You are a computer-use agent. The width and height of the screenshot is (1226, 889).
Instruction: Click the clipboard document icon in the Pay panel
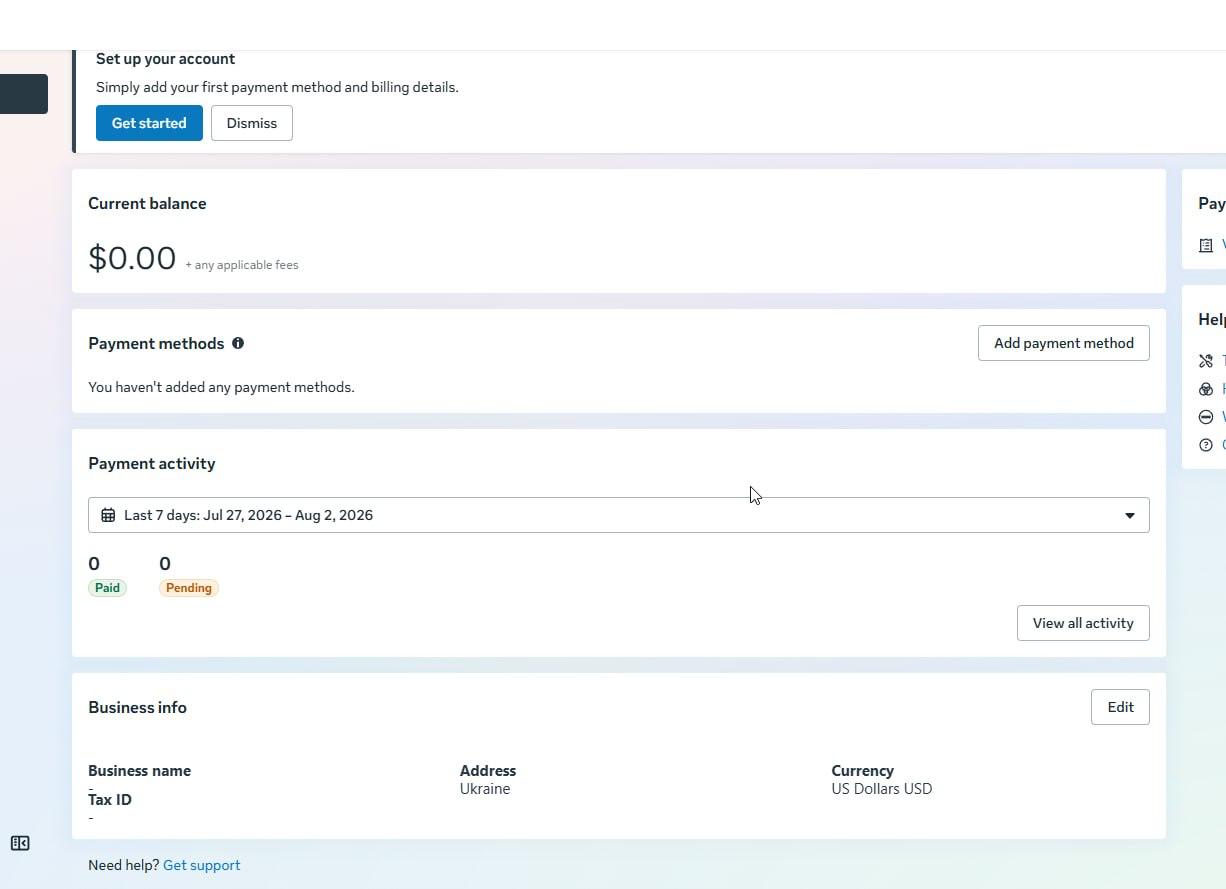pyautogui.click(x=1206, y=245)
